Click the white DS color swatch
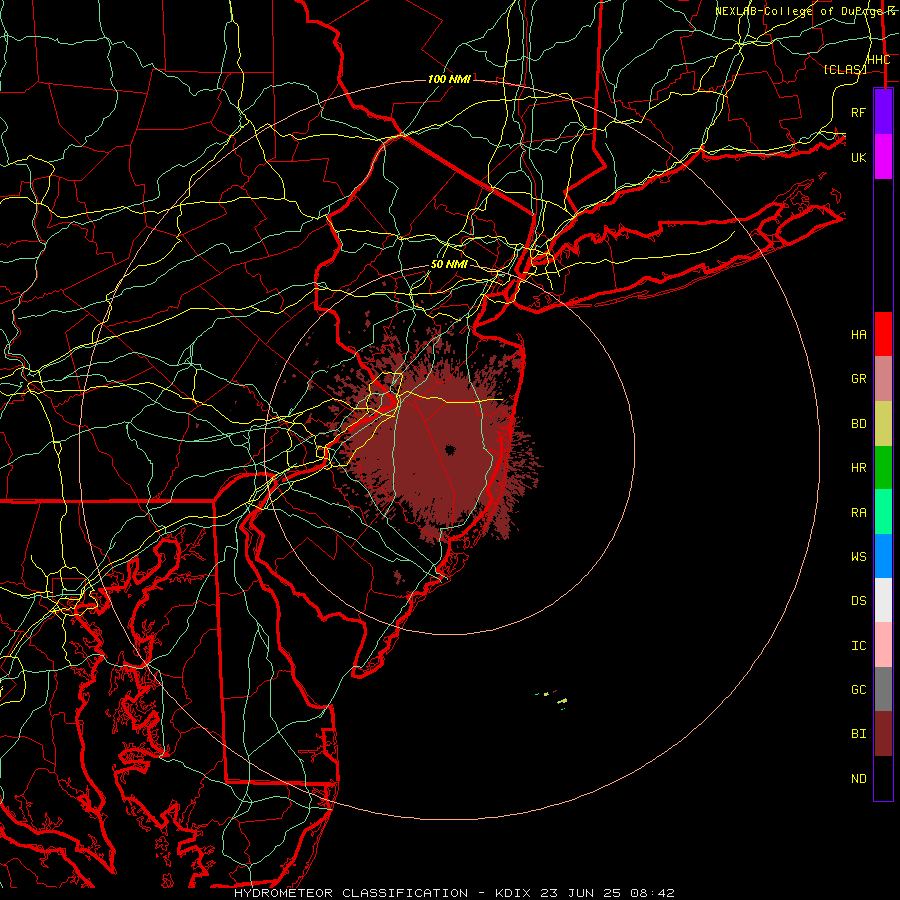The width and height of the screenshot is (900, 900). pos(883,600)
